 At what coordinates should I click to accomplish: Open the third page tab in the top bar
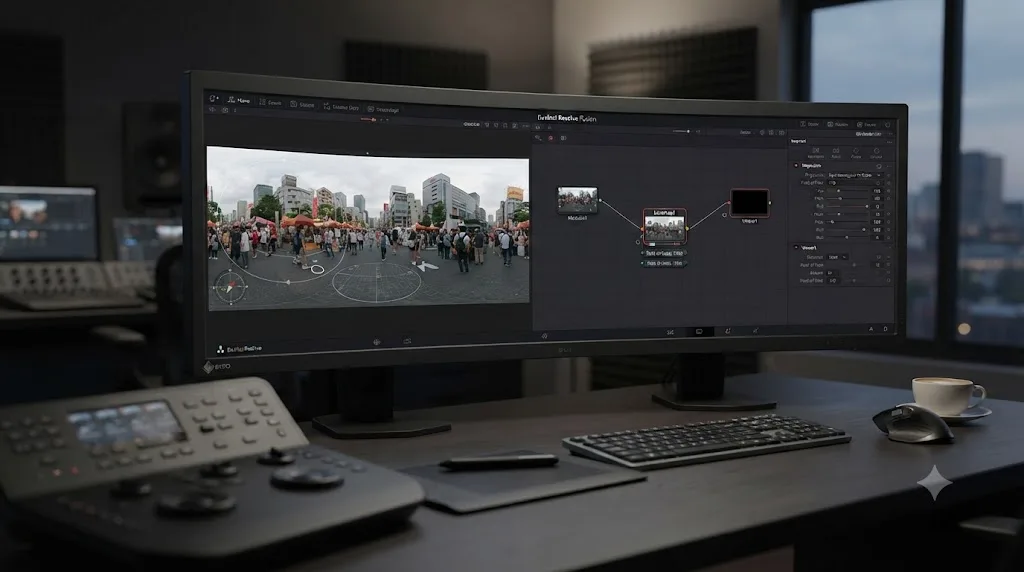coord(302,104)
